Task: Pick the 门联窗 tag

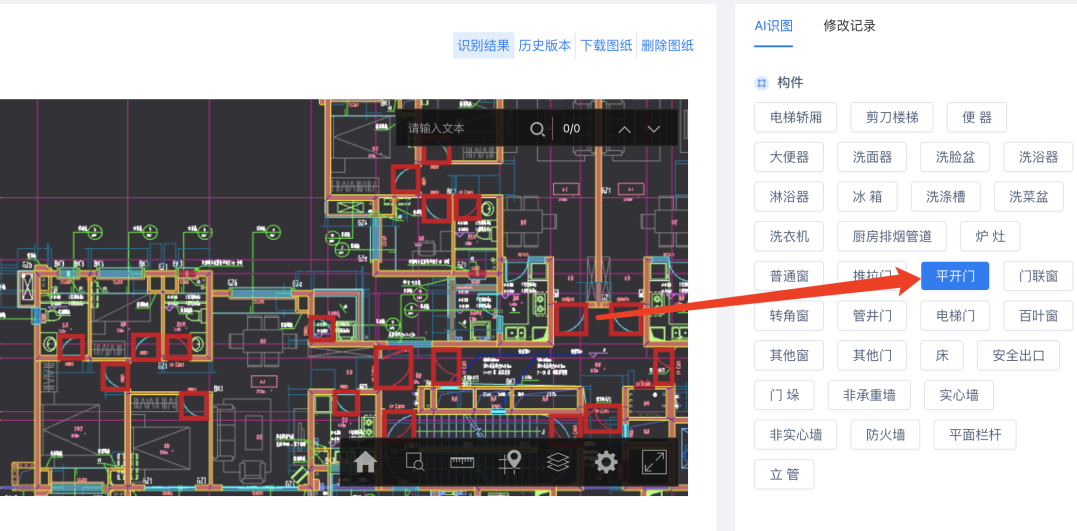Action: 1039,276
